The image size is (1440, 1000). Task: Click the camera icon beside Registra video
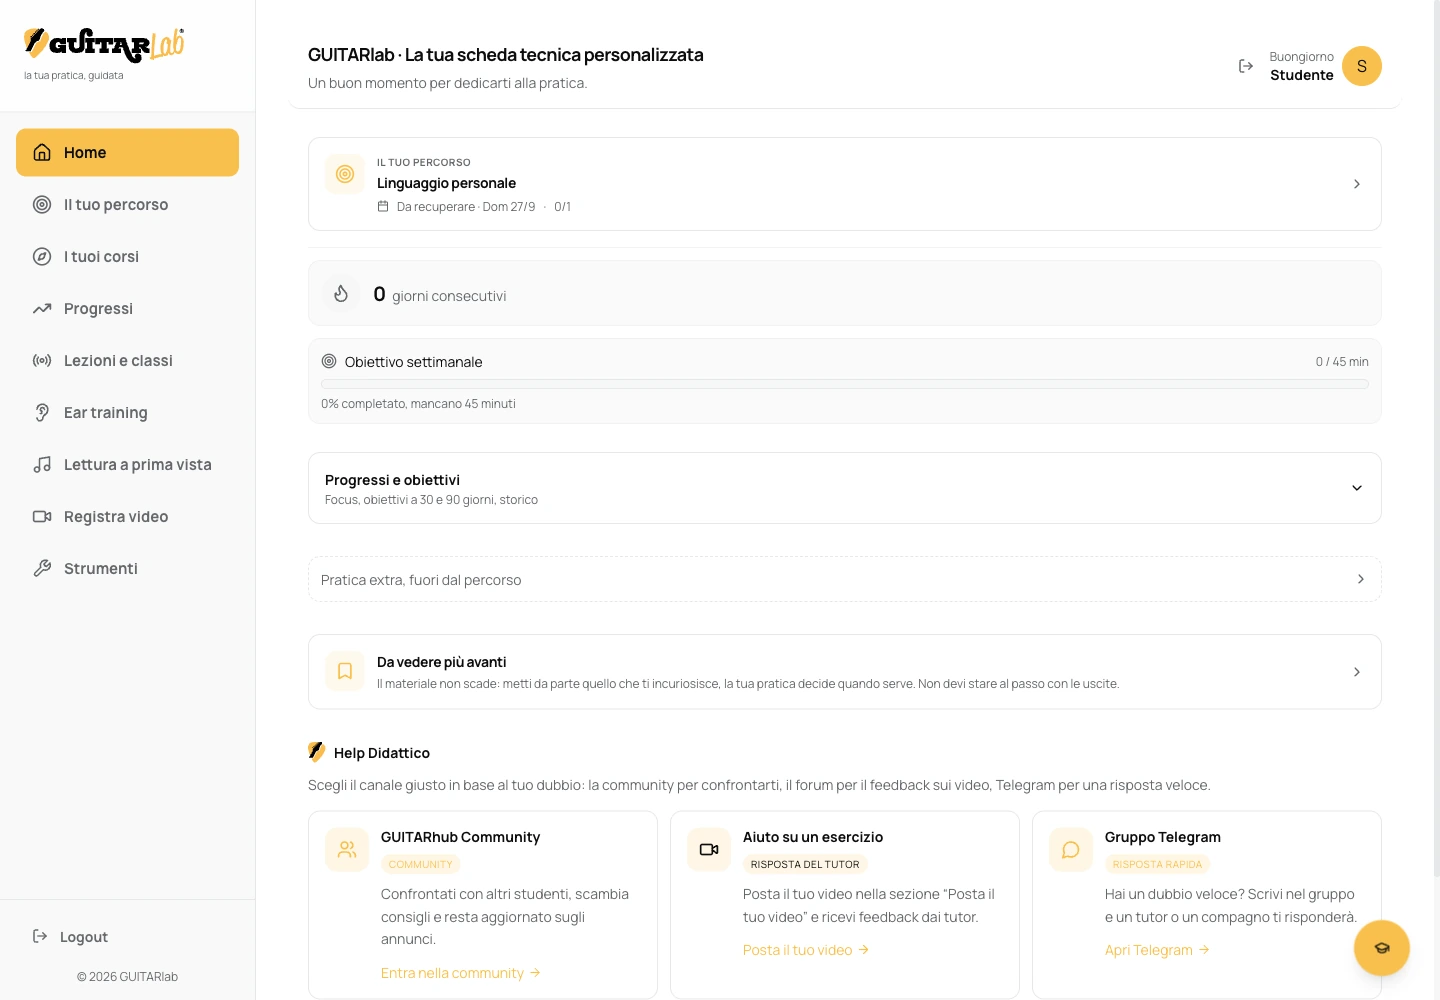42,516
